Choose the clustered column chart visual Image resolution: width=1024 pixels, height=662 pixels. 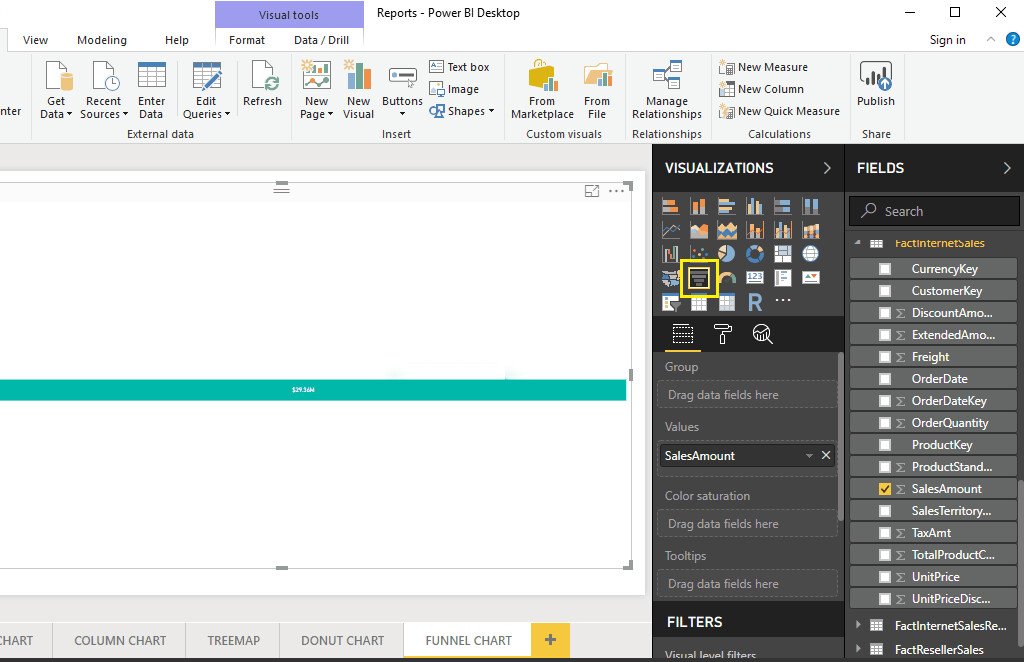pyautogui.click(x=755, y=207)
